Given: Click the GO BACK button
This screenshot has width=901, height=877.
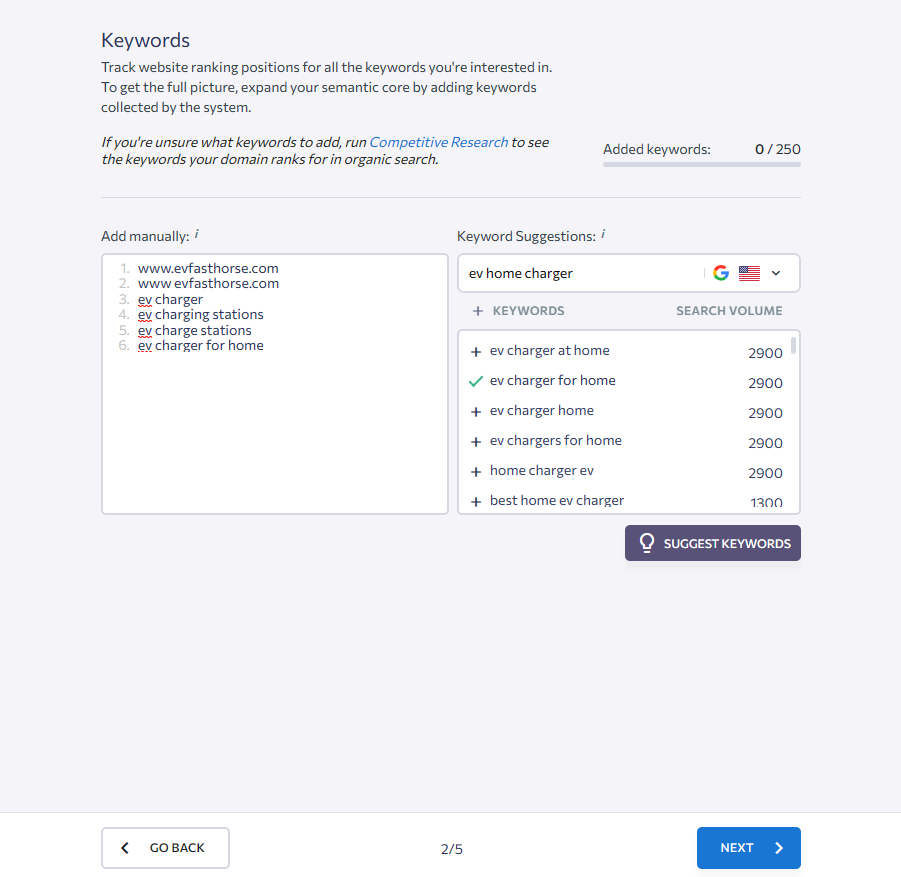Looking at the screenshot, I should point(165,848).
